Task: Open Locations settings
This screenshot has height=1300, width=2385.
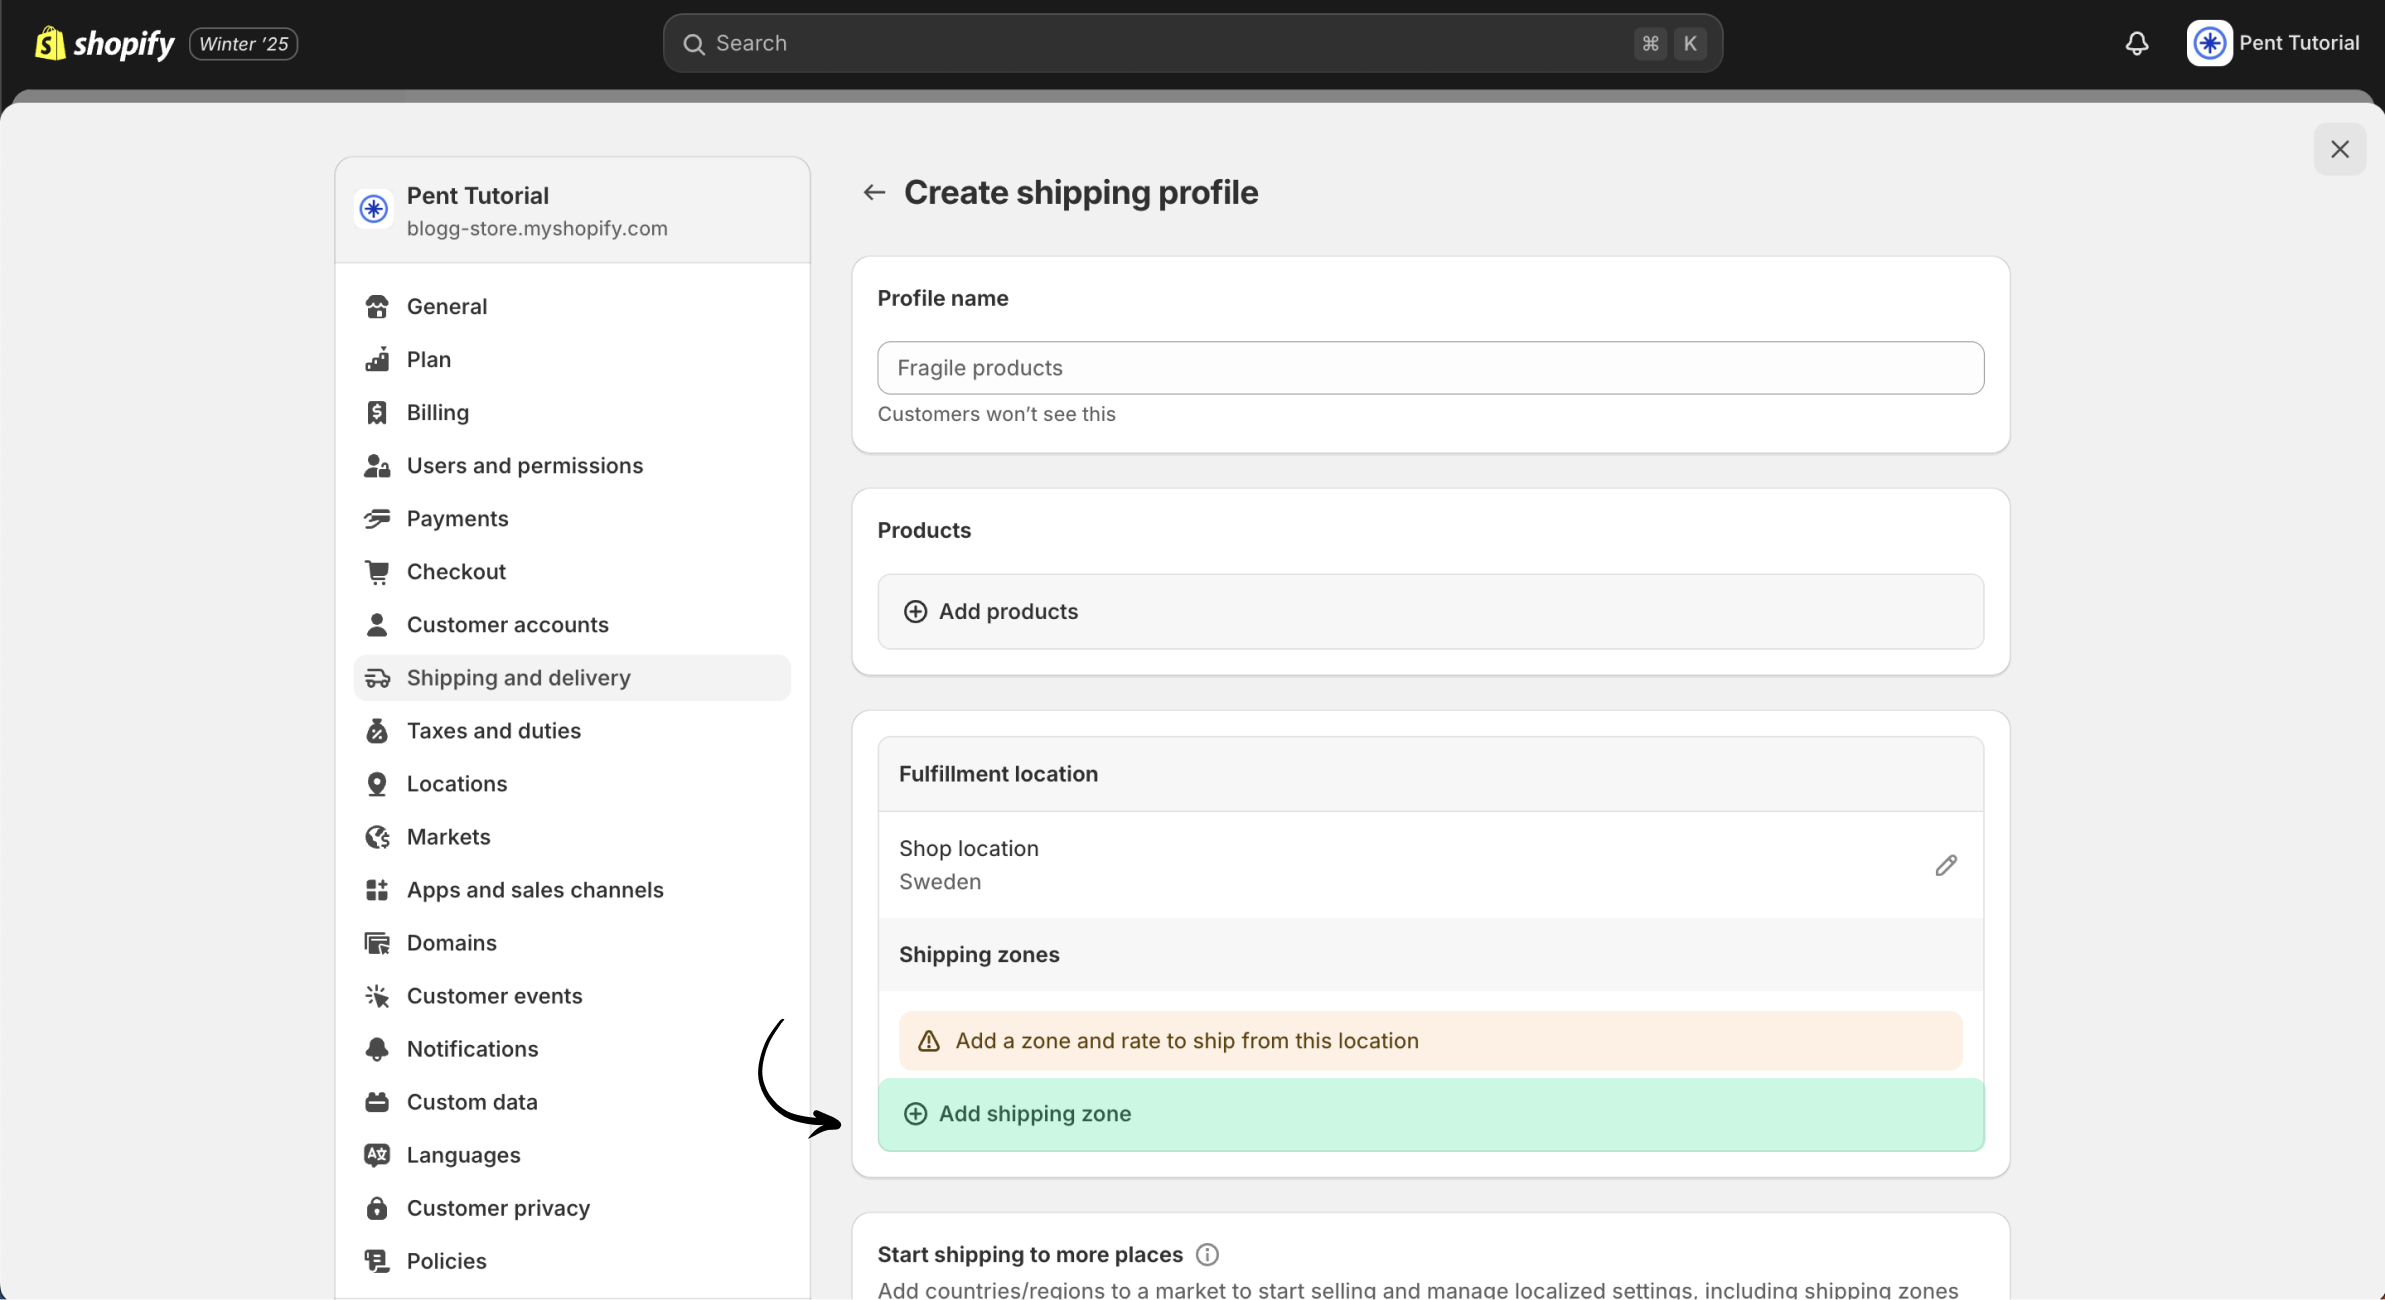Action: tap(572, 784)
